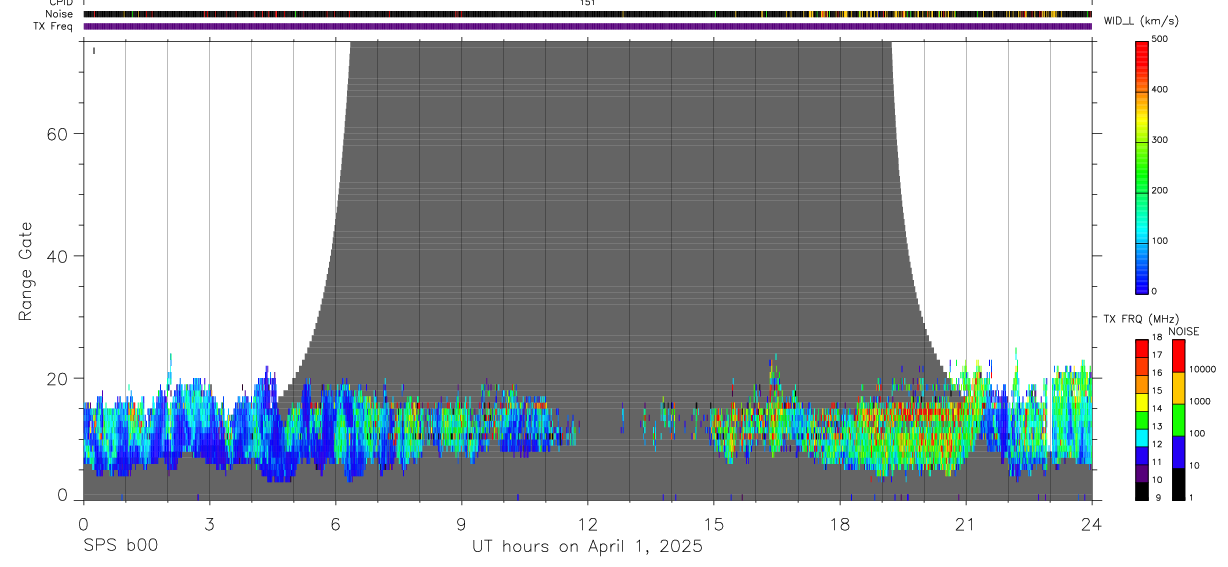Pick the blue 11–12 MHz frequency swatch
Viewport: 1228px width, 567px height.
coord(1142,455)
